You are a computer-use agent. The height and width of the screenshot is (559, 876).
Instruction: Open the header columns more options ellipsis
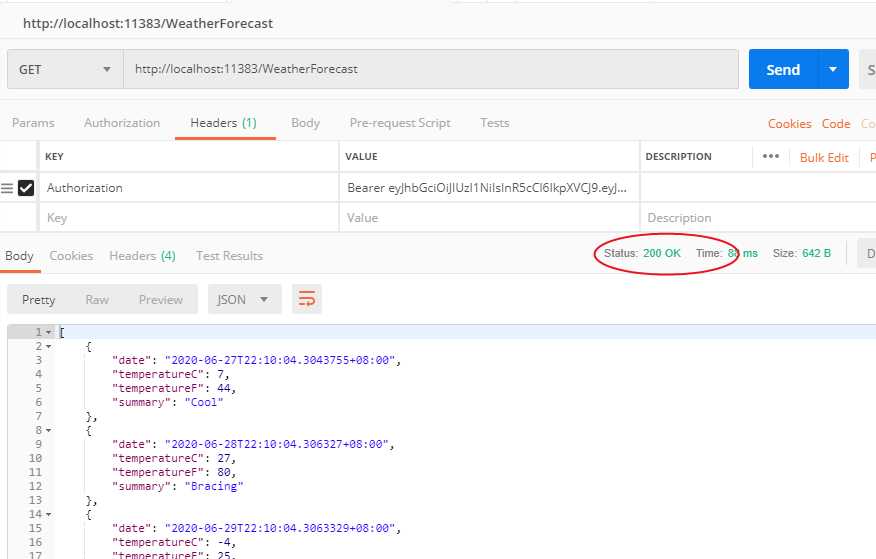click(x=770, y=156)
